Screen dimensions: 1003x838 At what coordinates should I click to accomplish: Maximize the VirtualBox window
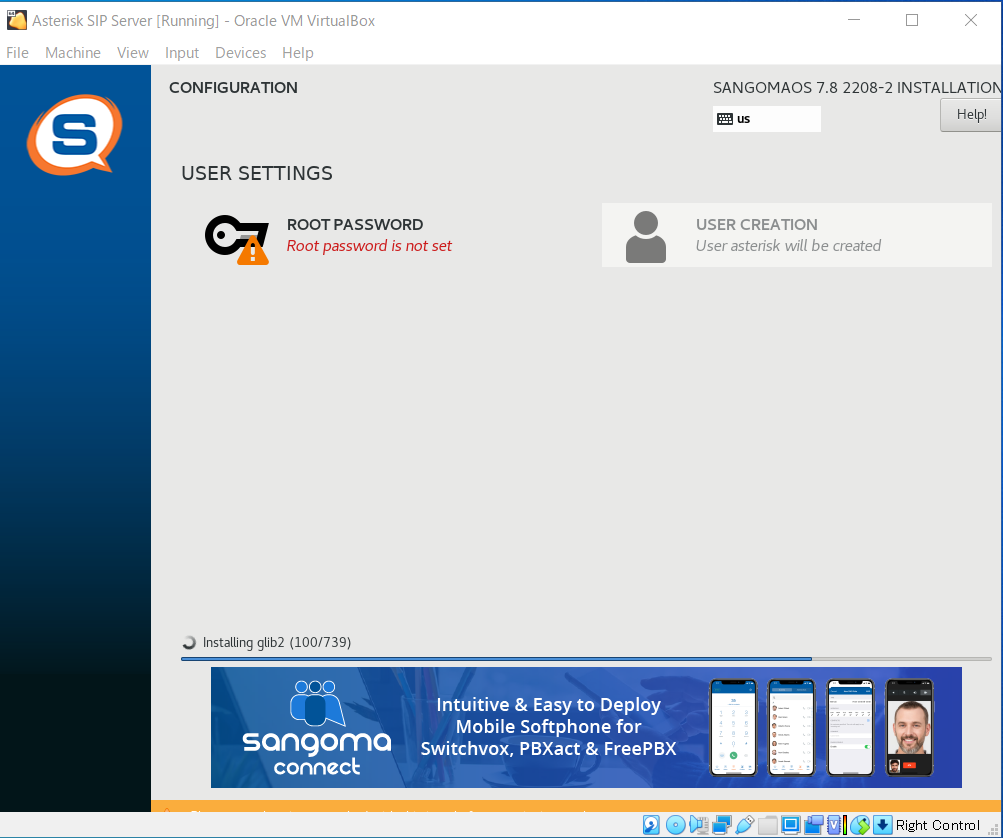pyautogui.click(x=912, y=20)
